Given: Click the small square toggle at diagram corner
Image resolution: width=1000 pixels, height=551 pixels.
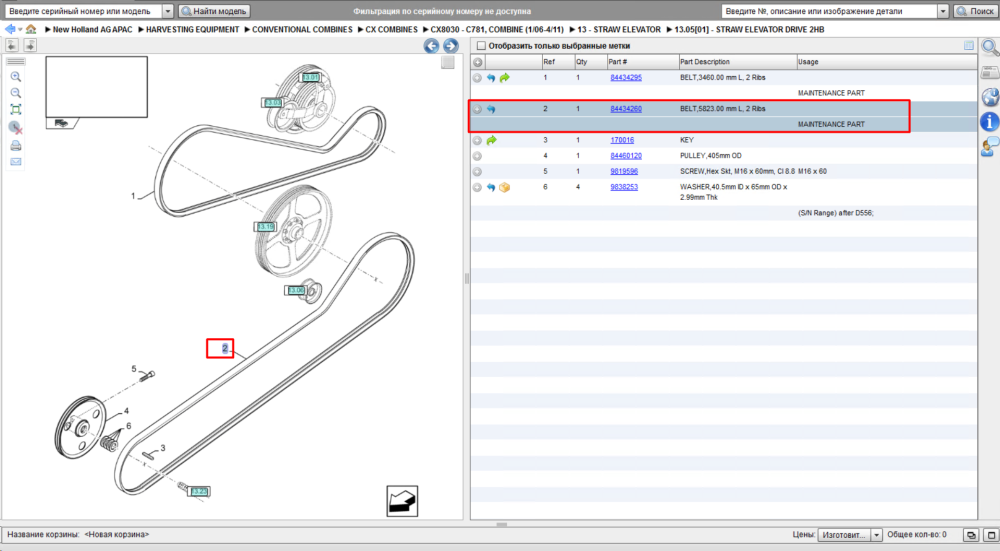Looking at the screenshot, I should 448,62.
